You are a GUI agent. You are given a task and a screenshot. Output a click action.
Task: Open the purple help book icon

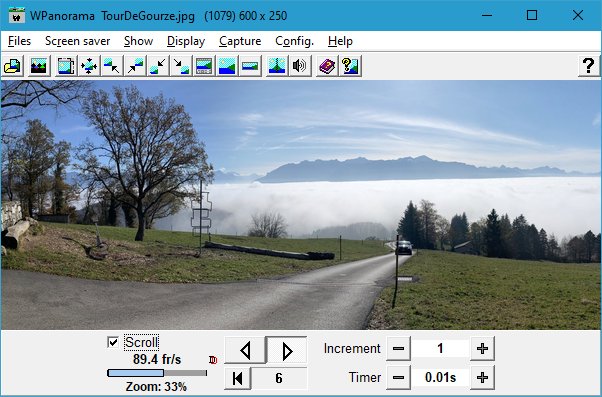pos(327,66)
